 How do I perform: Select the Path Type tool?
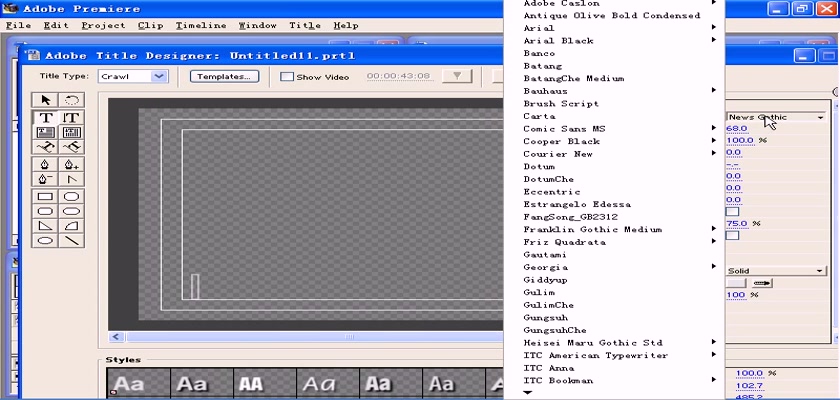[46, 147]
